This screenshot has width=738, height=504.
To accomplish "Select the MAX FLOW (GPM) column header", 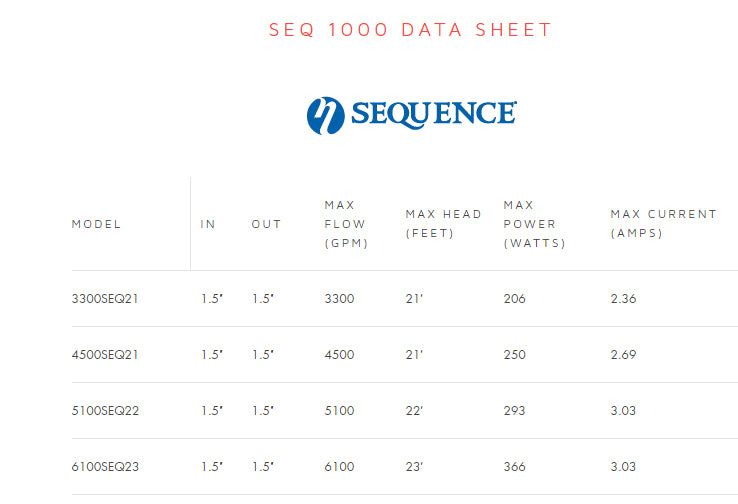I will click(x=345, y=224).
